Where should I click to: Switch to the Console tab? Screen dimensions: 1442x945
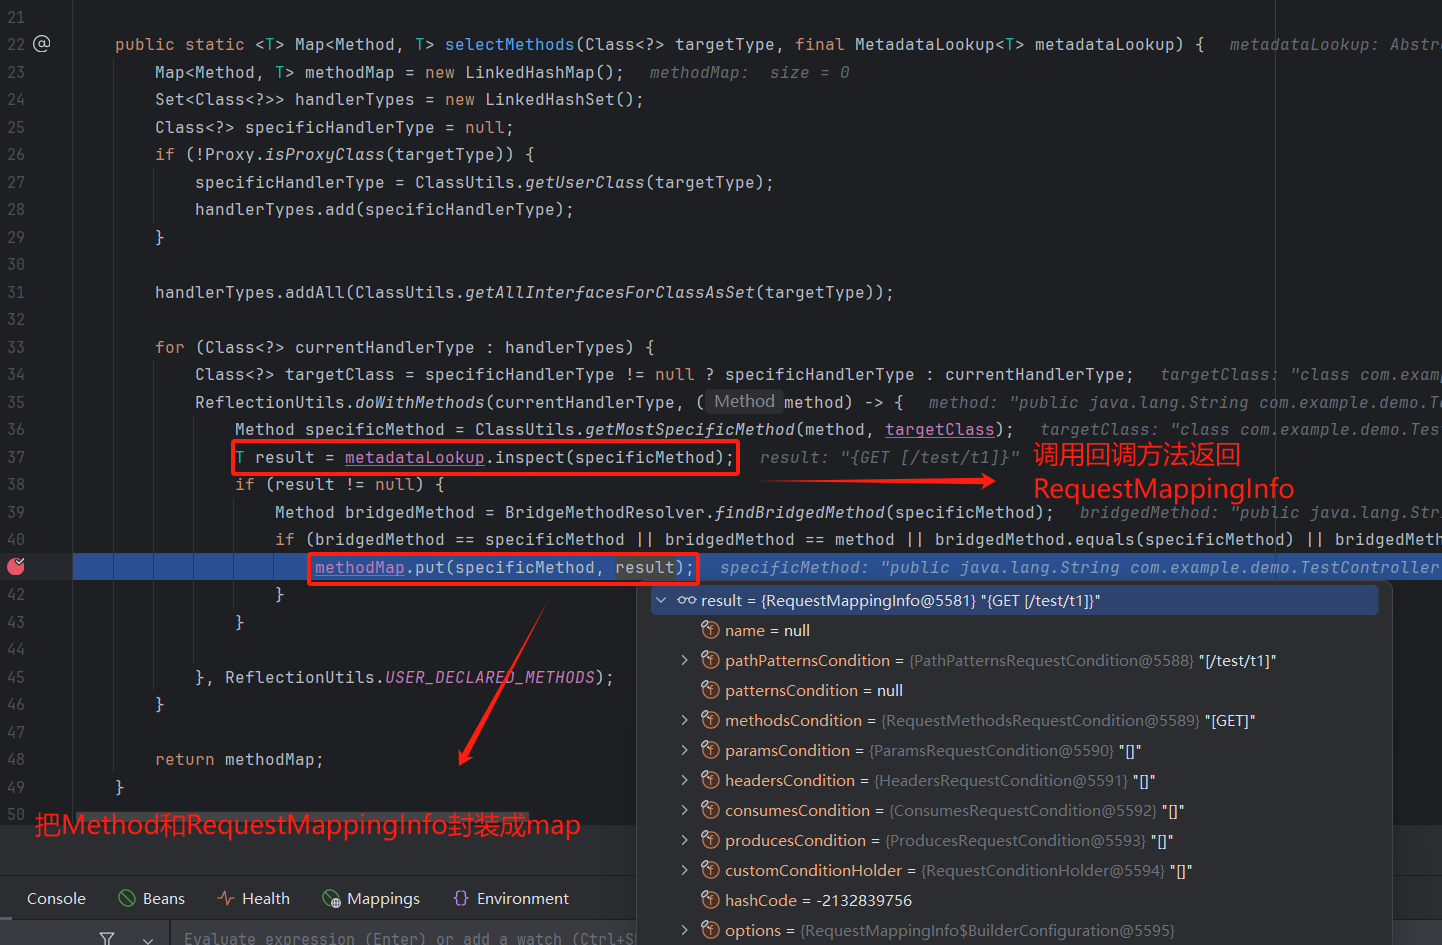pos(56,898)
